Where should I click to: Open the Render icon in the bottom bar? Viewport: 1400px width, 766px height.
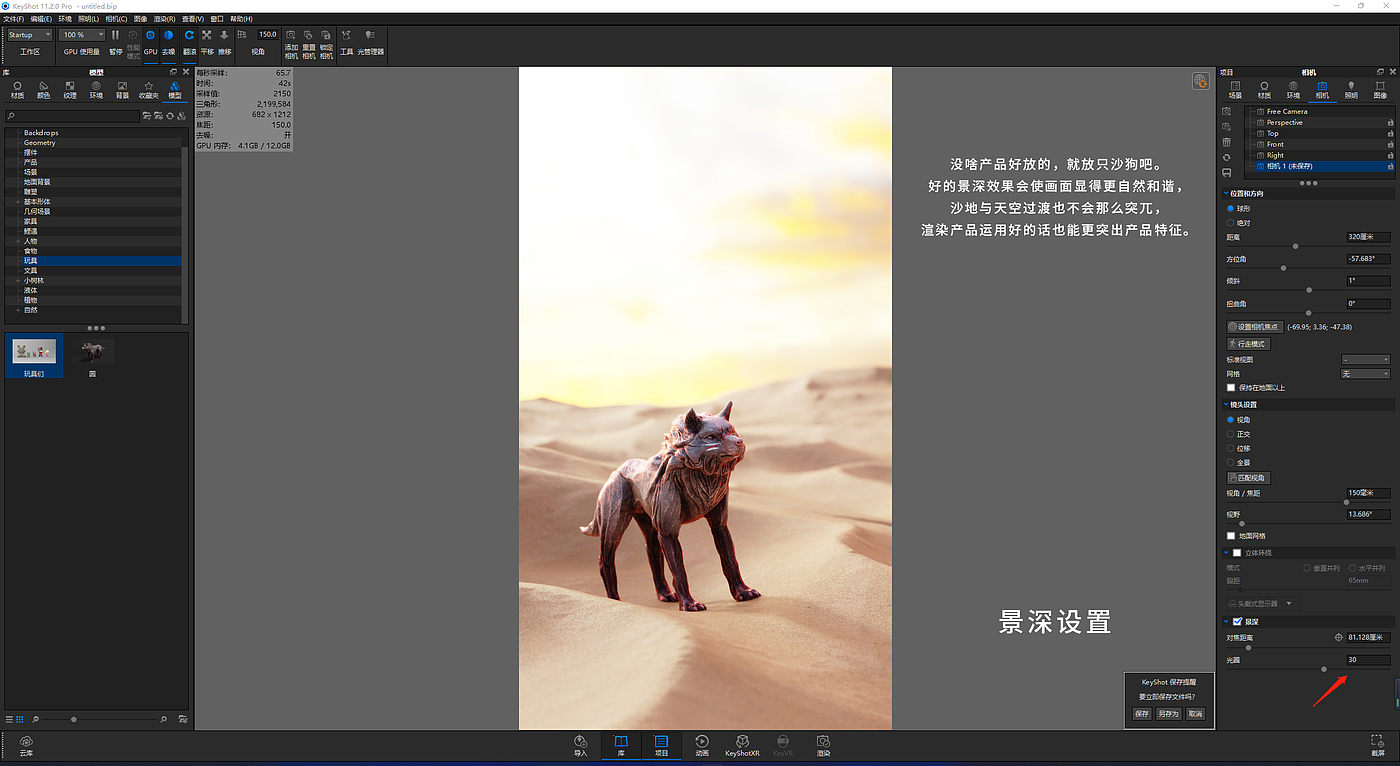tap(822, 745)
